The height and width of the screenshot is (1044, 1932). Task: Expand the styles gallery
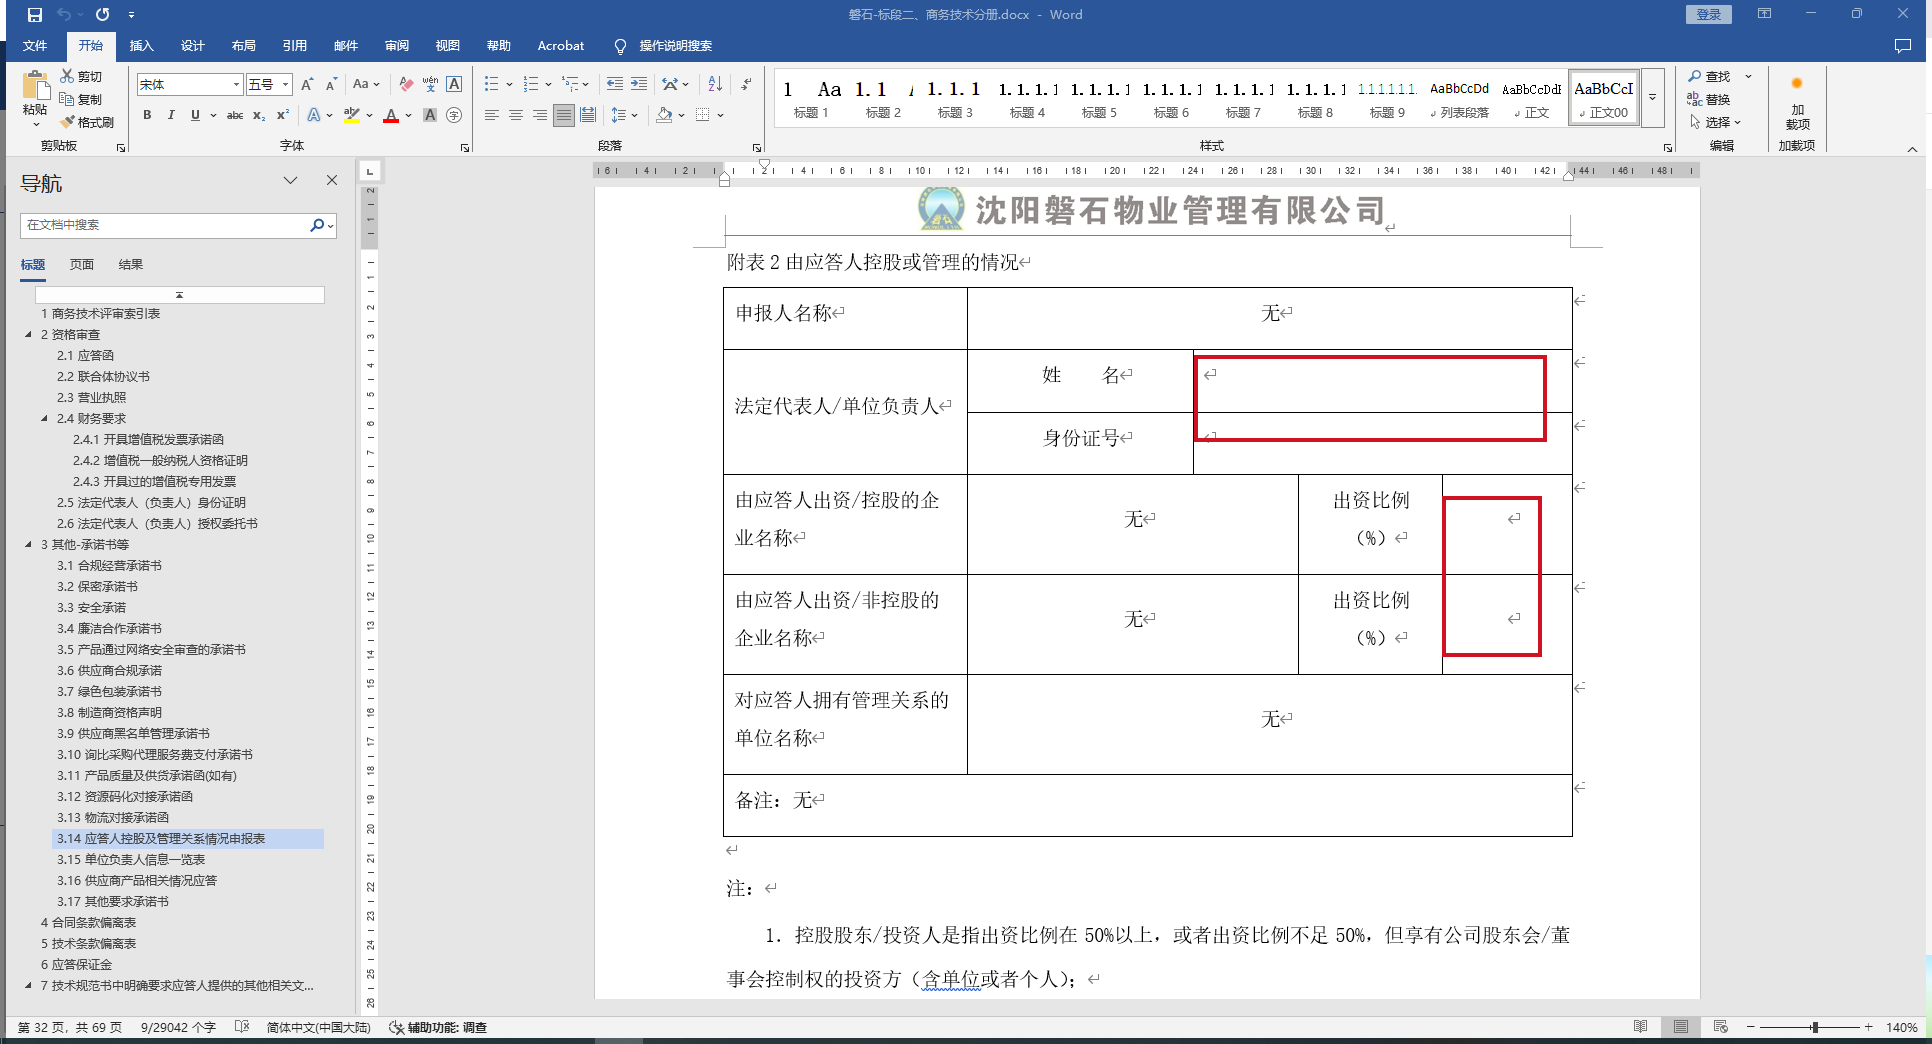coord(1653,98)
